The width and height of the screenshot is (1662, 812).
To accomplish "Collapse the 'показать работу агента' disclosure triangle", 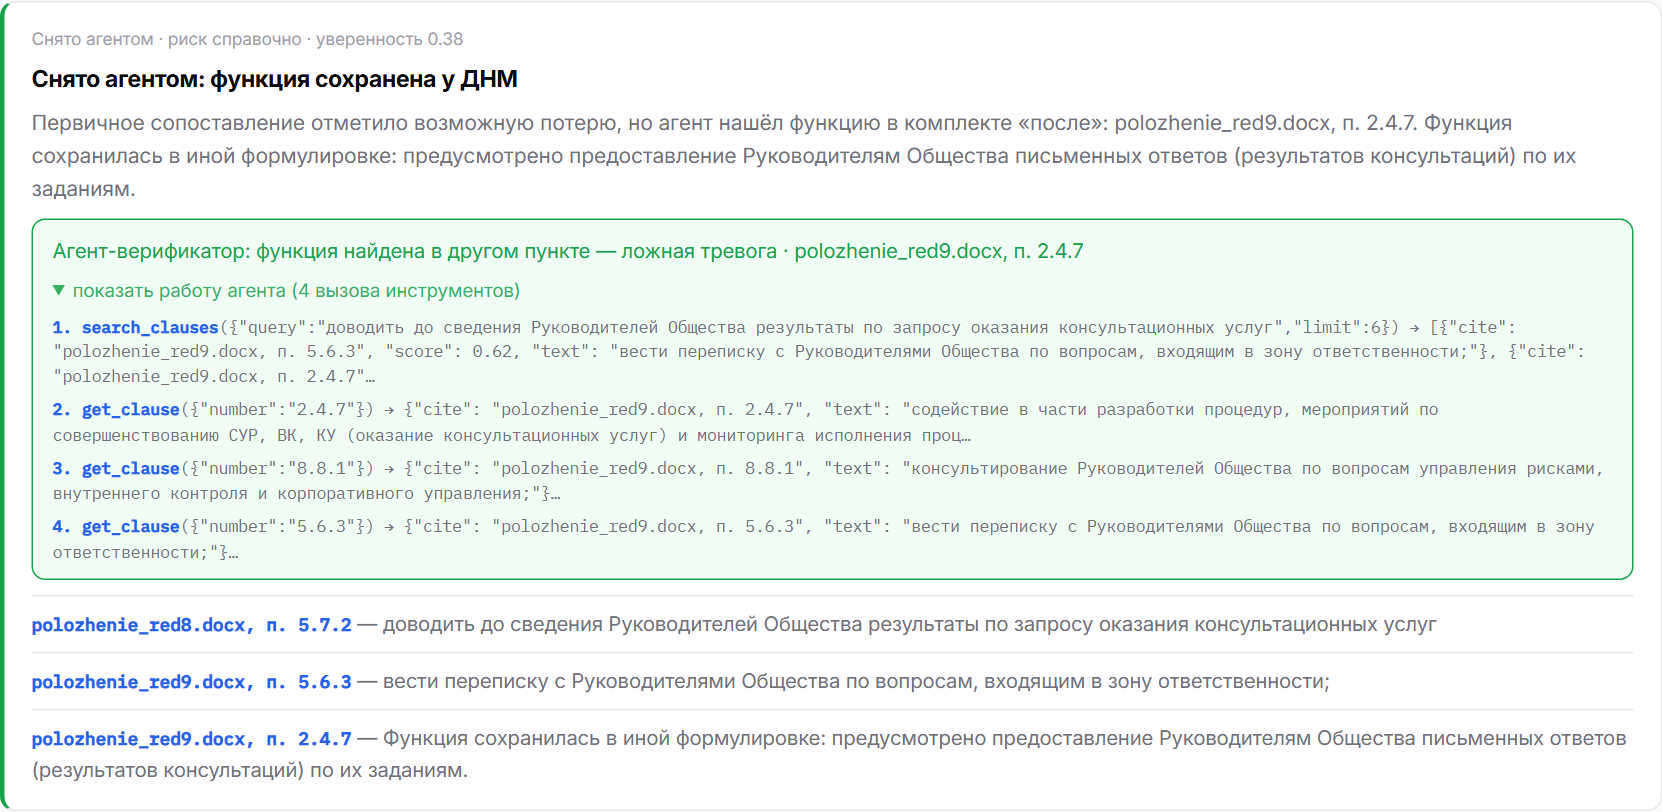I will click(x=59, y=291).
